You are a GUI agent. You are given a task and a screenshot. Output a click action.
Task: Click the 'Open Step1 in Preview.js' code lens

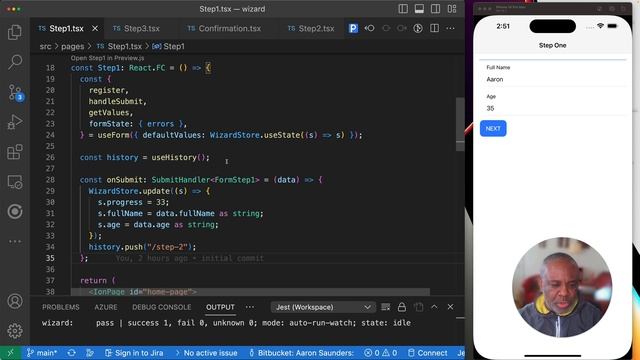(107, 58)
